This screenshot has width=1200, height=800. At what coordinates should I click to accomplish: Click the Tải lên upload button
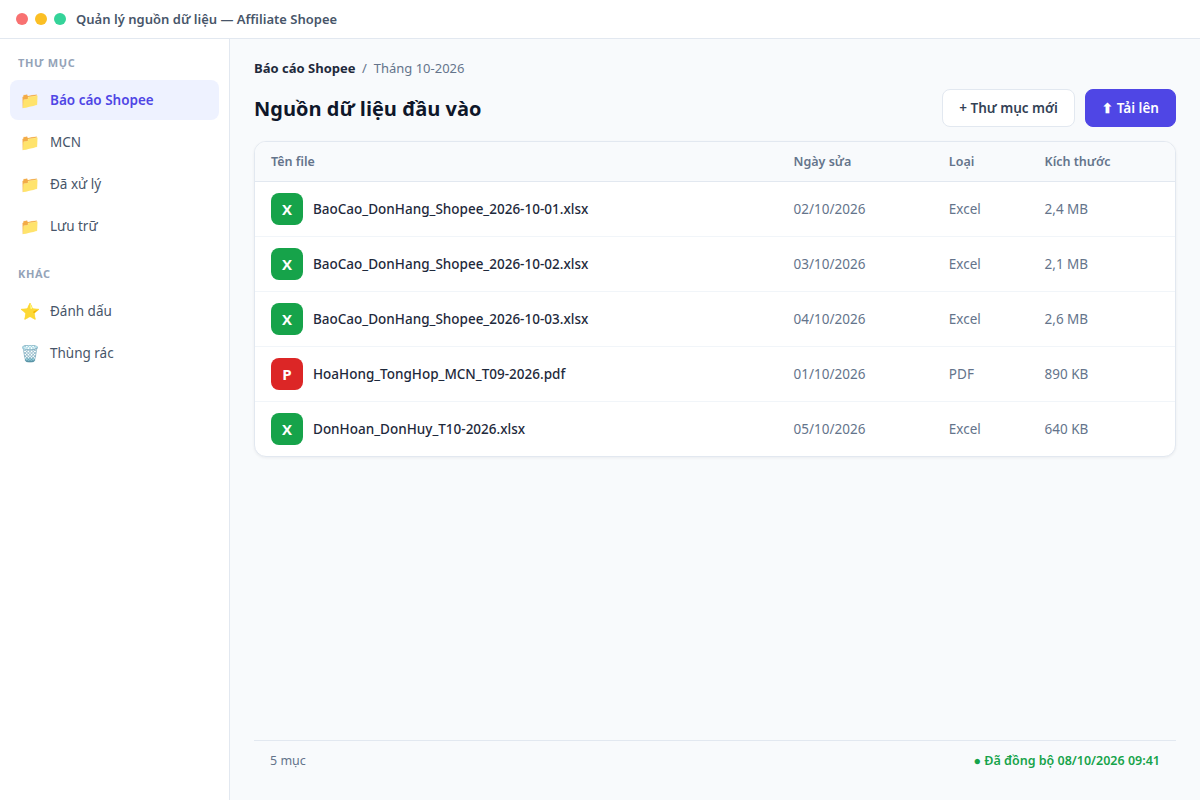1130,108
